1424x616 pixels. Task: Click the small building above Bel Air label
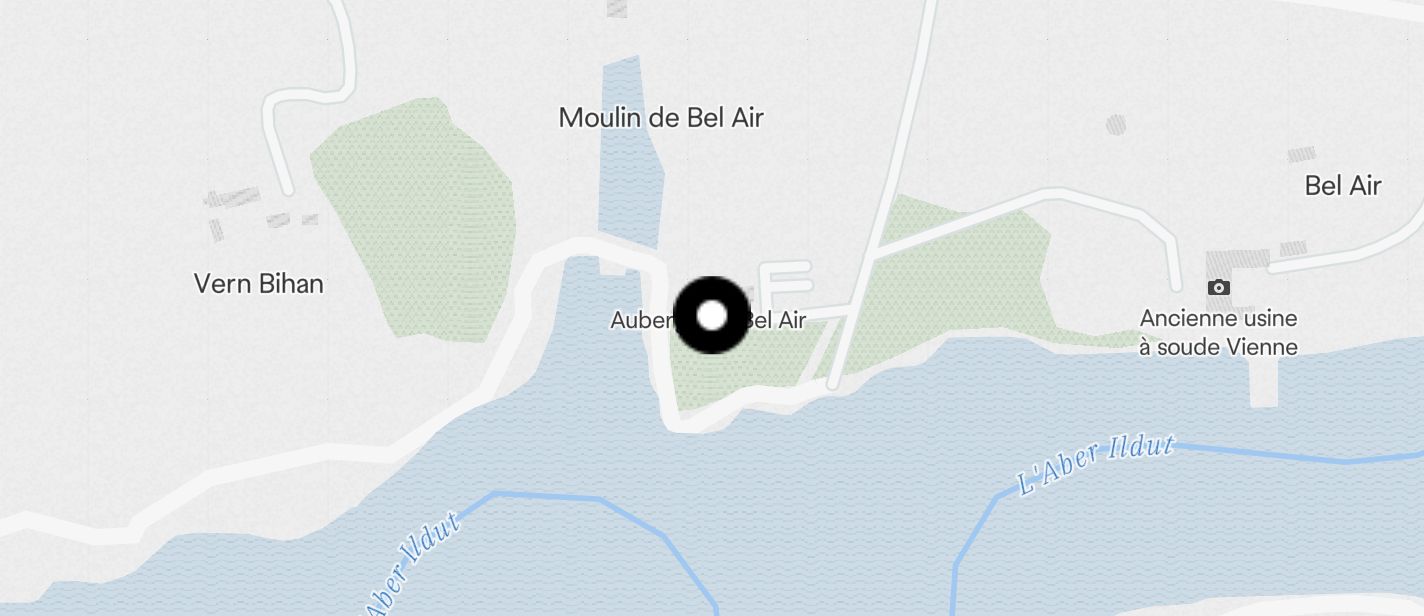tap(1301, 154)
